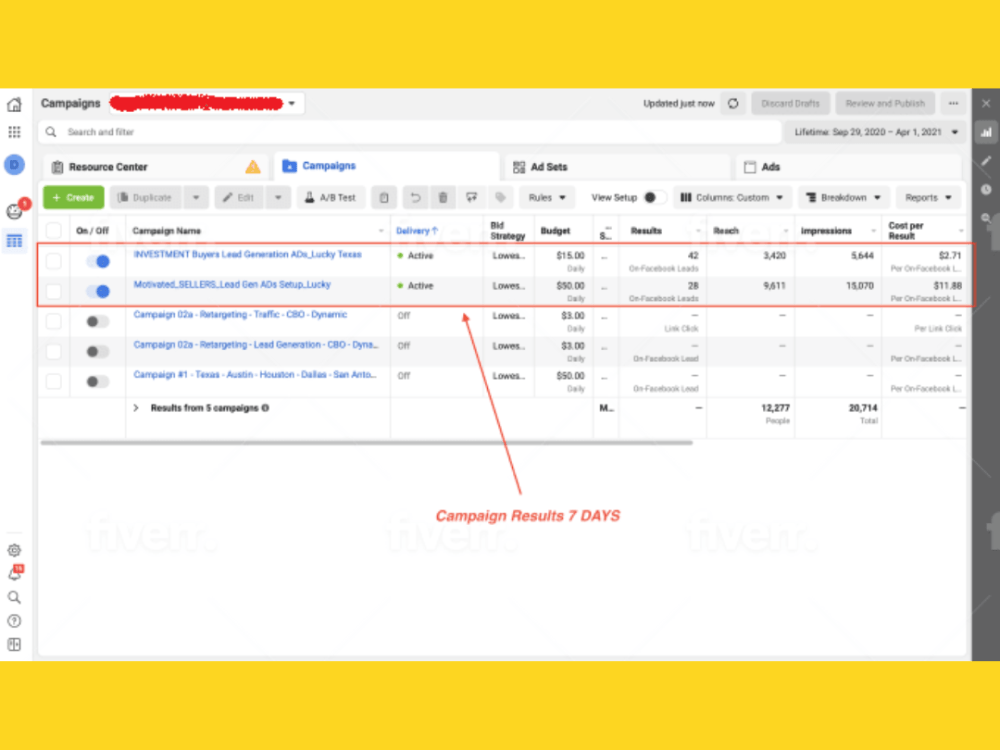Open the history clock icon in right panel
The width and height of the screenshot is (1000, 750).
(x=986, y=189)
